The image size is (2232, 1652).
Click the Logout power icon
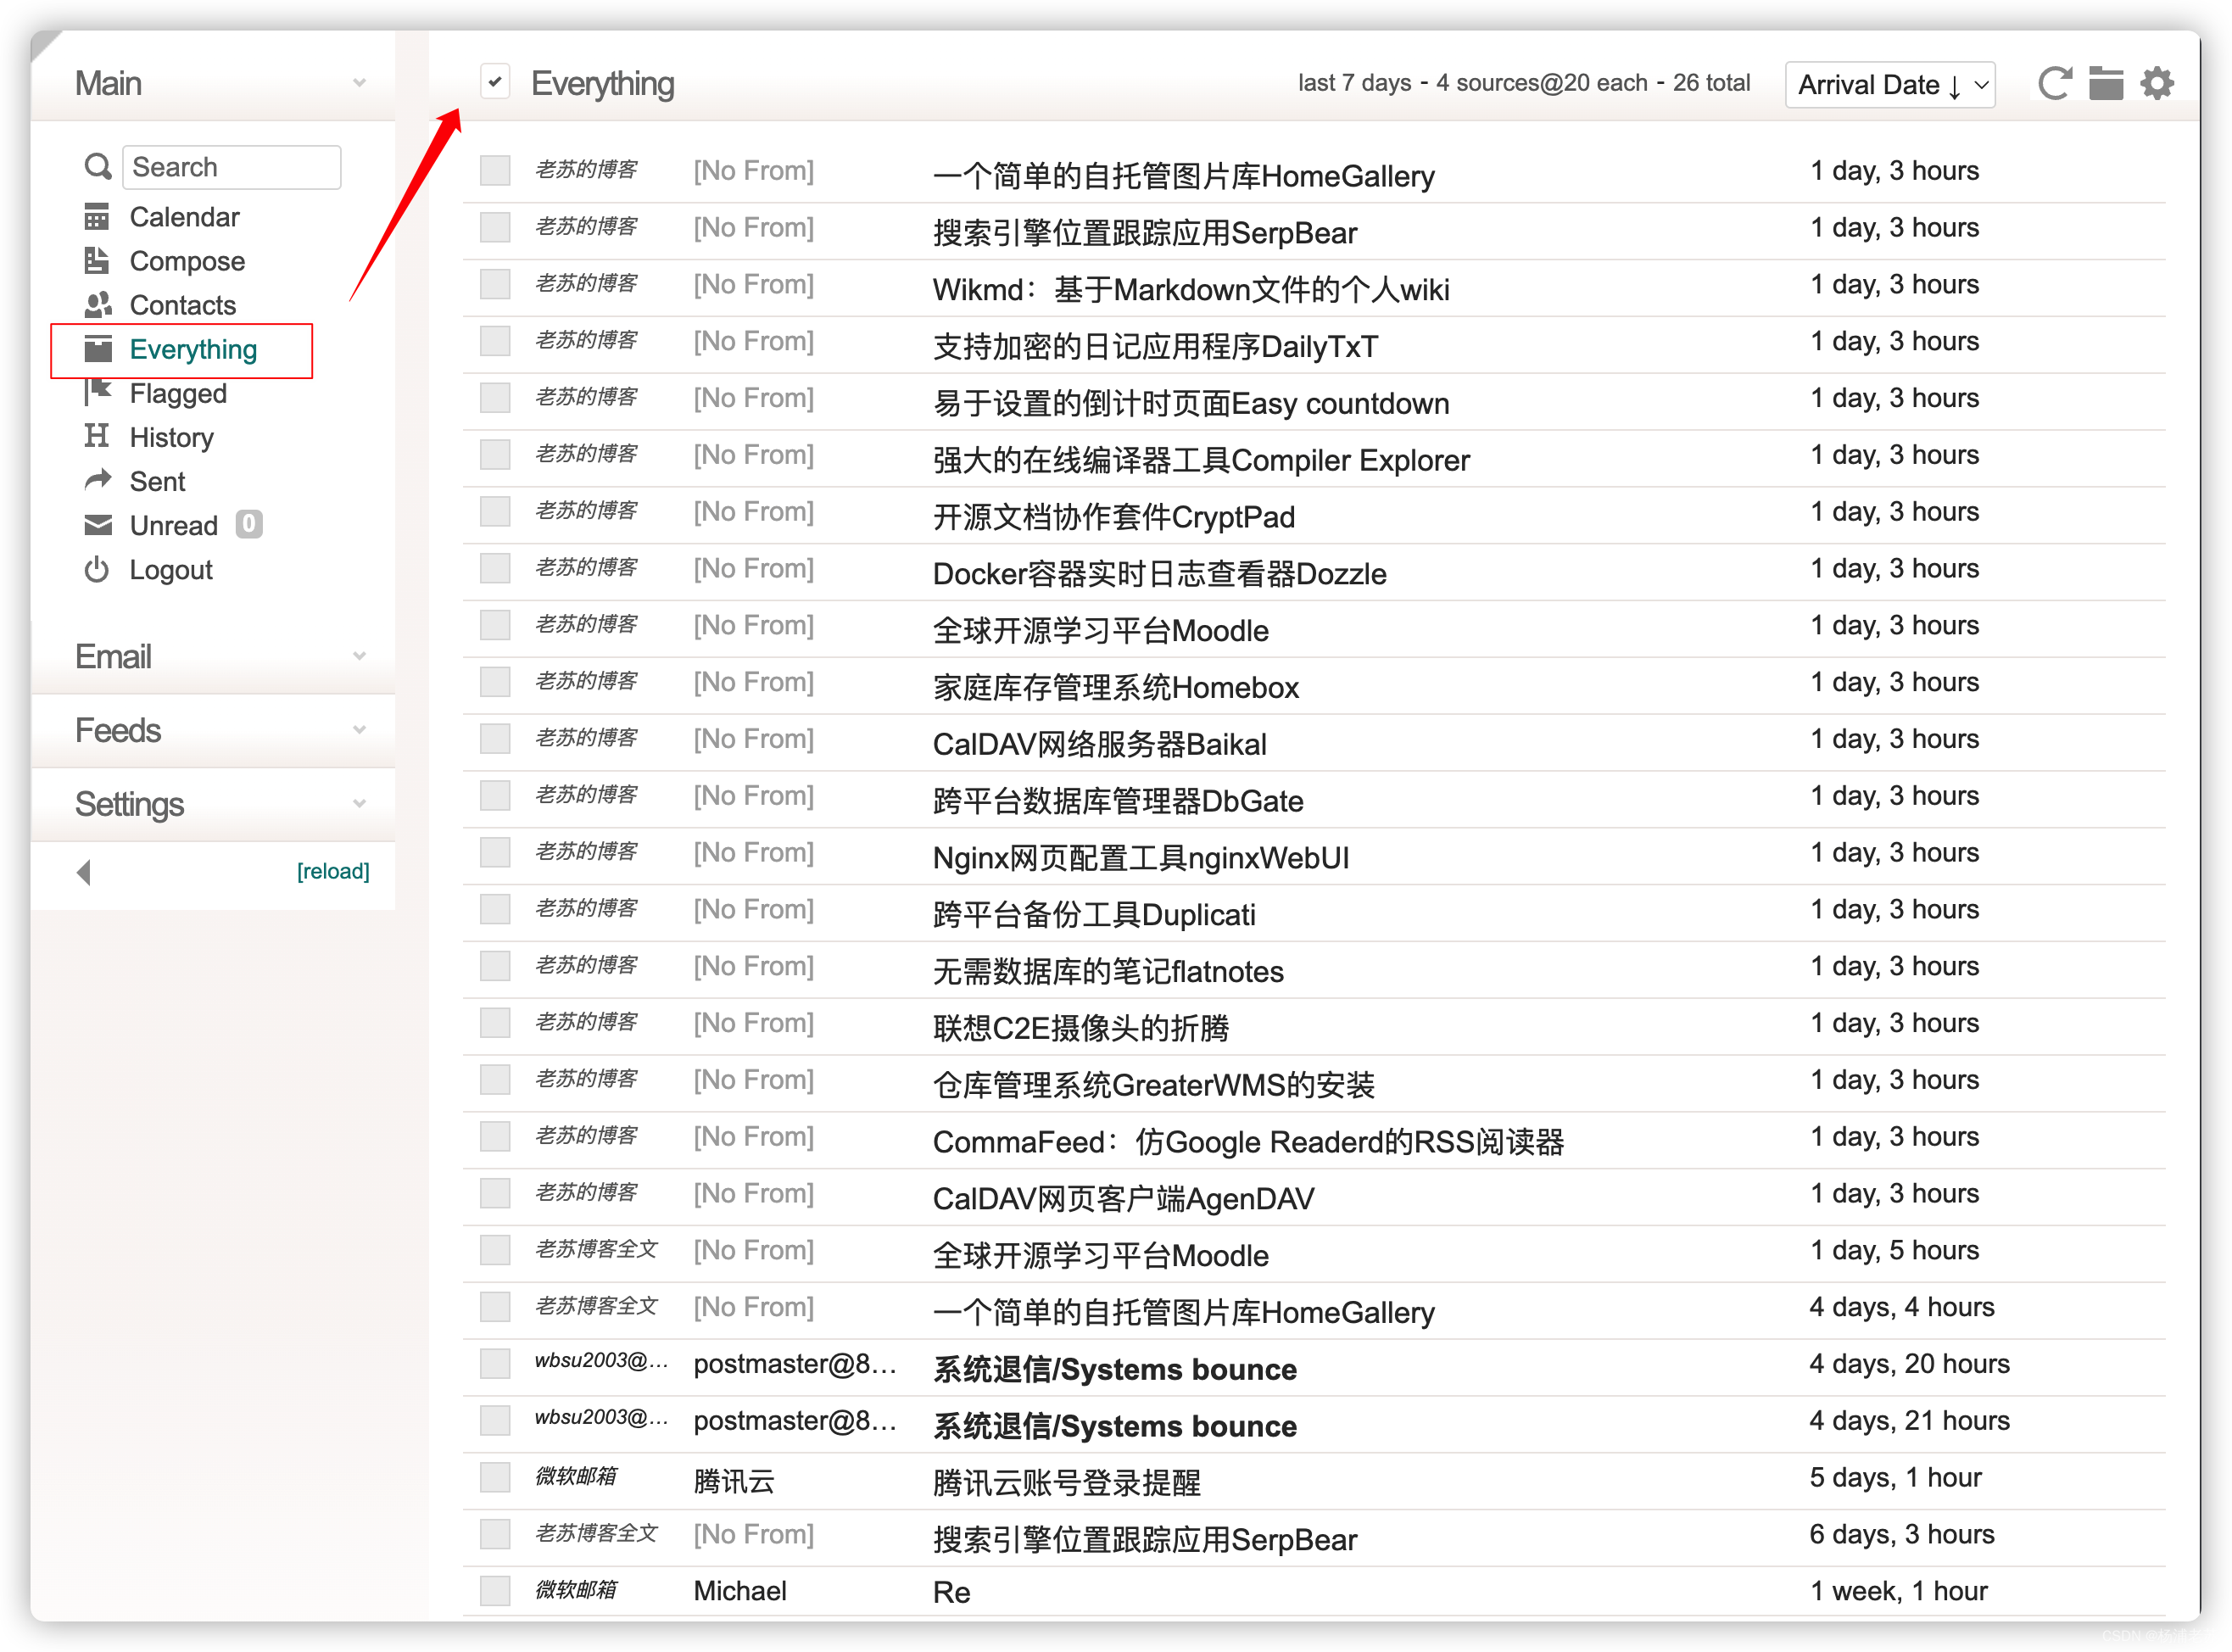[x=97, y=570]
